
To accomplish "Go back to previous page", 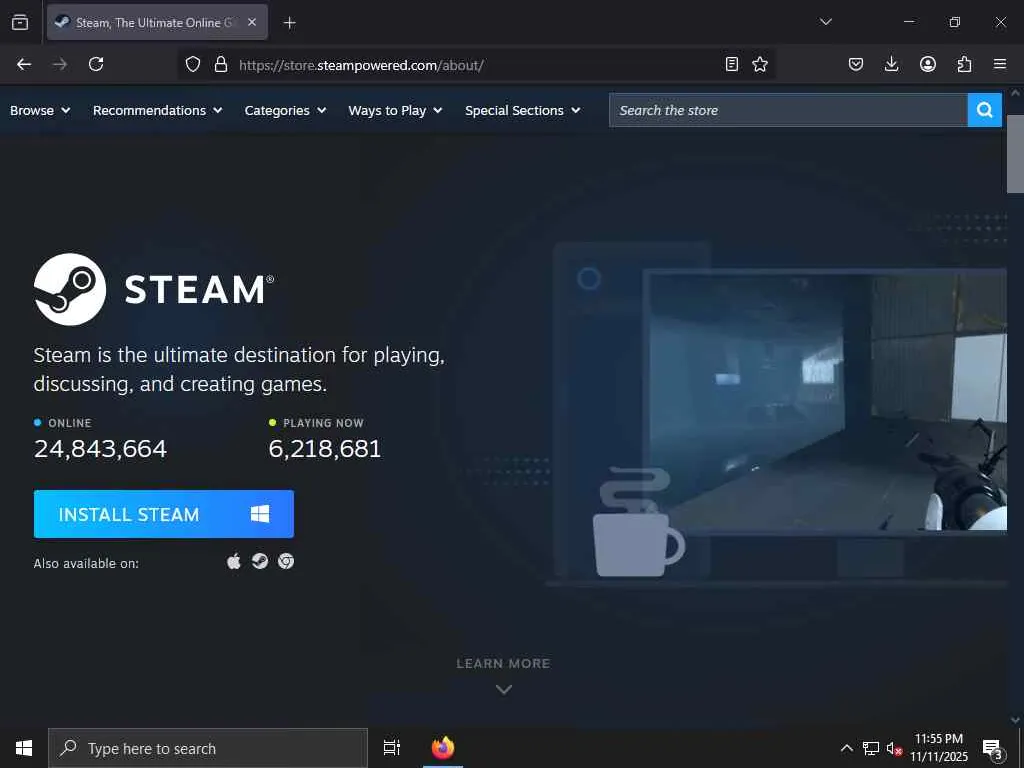I will (24, 64).
